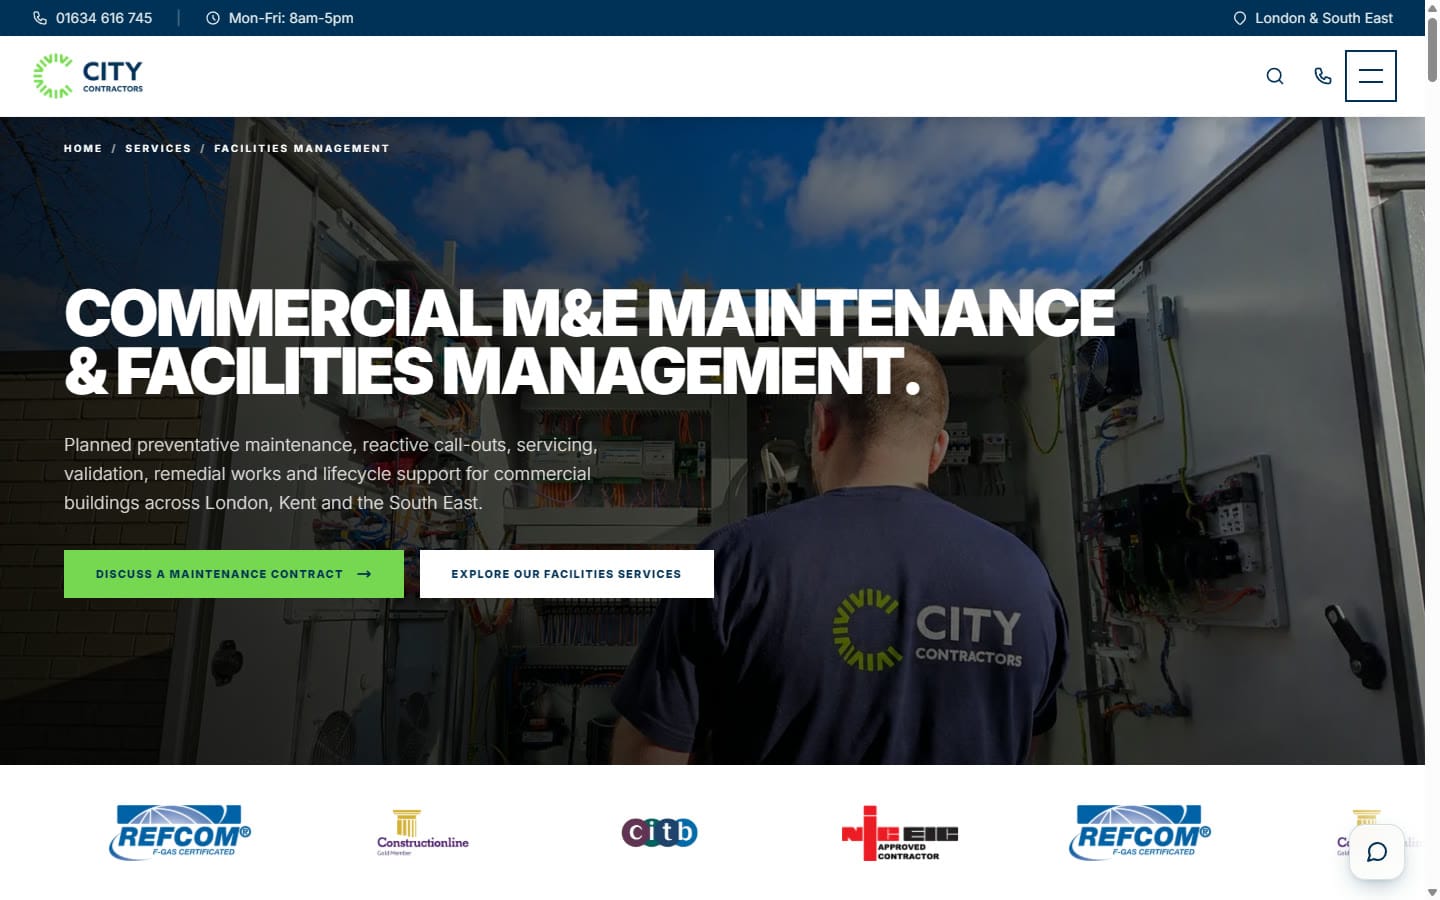
Task: Click the Commercial M&E Maintenance headline
Action: (x=590, y=342)
